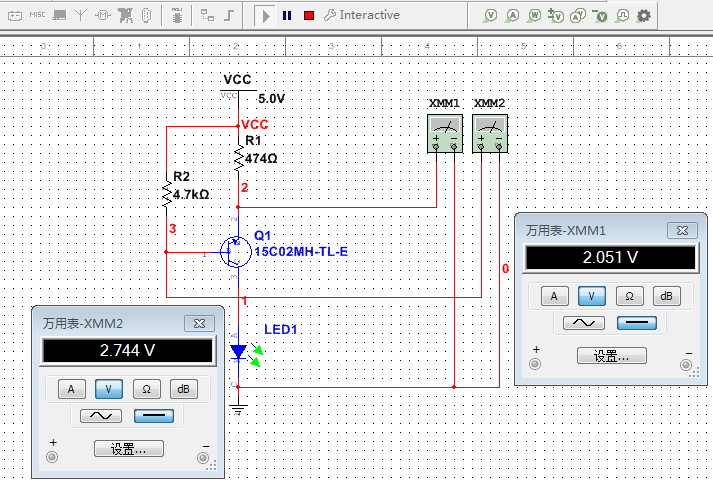
Task: Open the electromechanical motor component group
Action: (x=103, y=15)
